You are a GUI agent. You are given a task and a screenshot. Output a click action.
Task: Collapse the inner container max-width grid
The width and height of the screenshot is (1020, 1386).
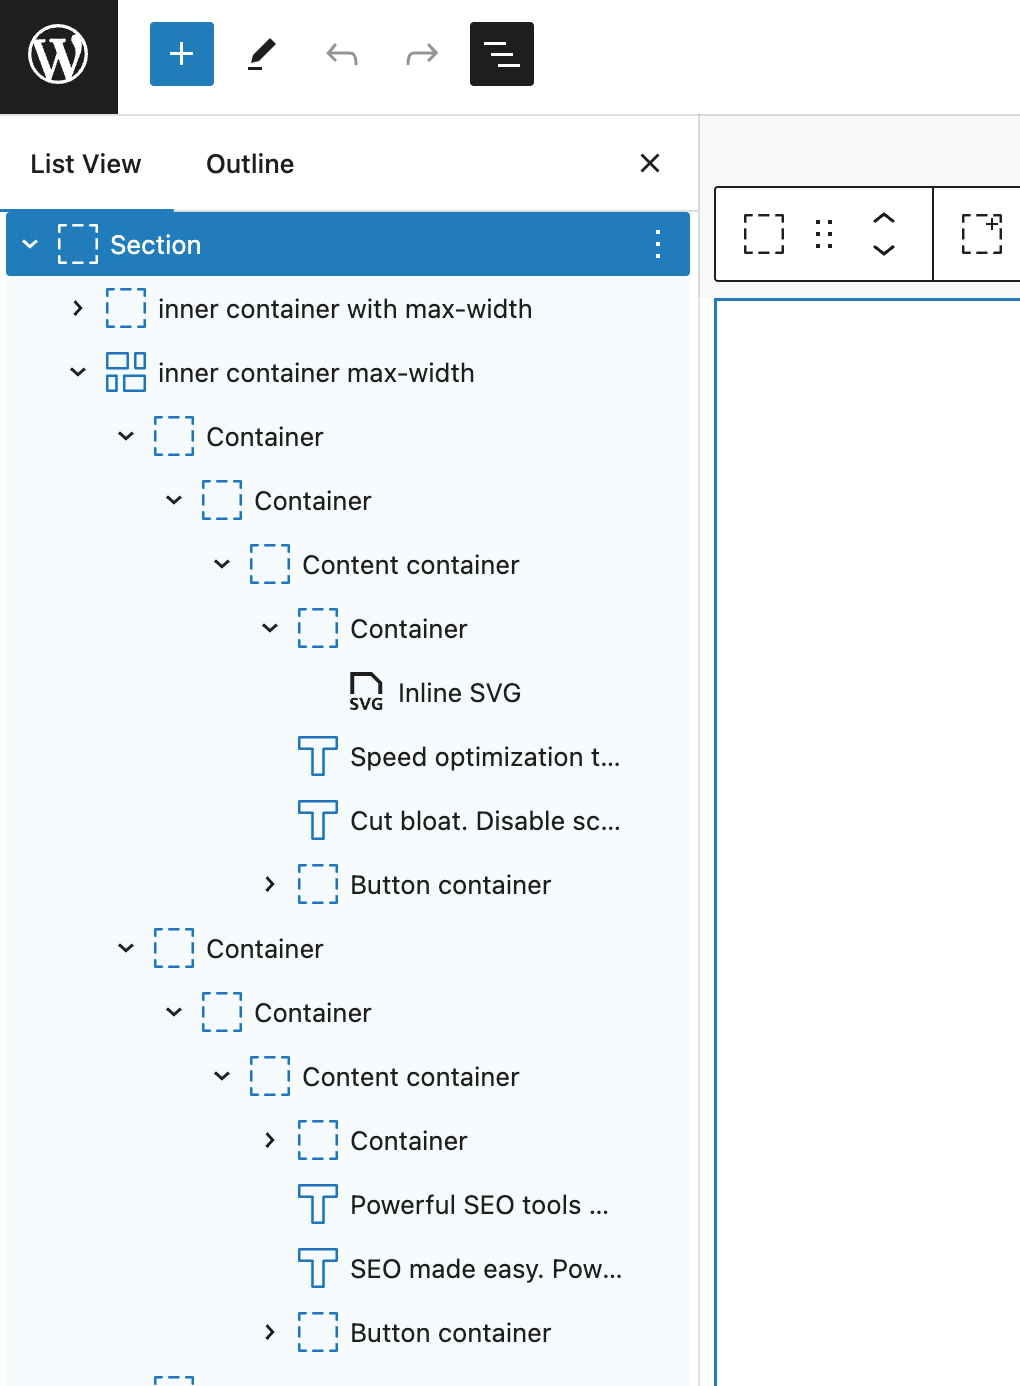tap(78, 372)
